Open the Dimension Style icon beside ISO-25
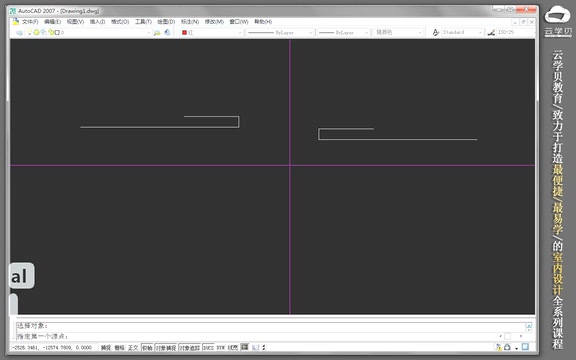Viewport: 576px width, 360px height. tap(491, 33)
